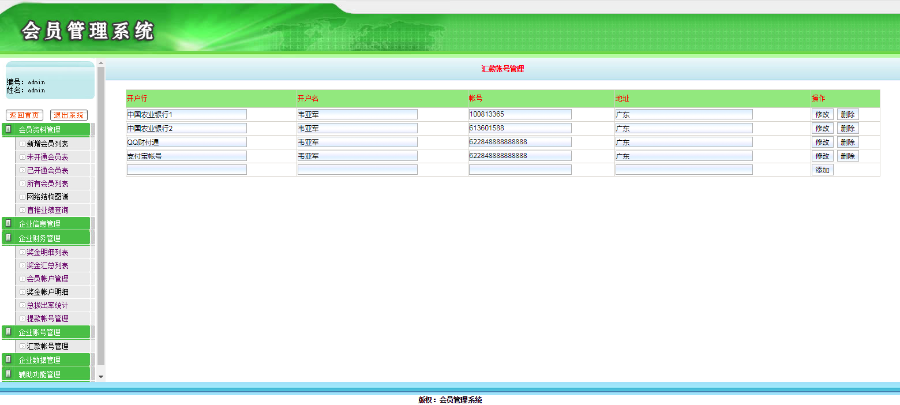Click the small icon beside 汇款帐号管理

[22, 346]
